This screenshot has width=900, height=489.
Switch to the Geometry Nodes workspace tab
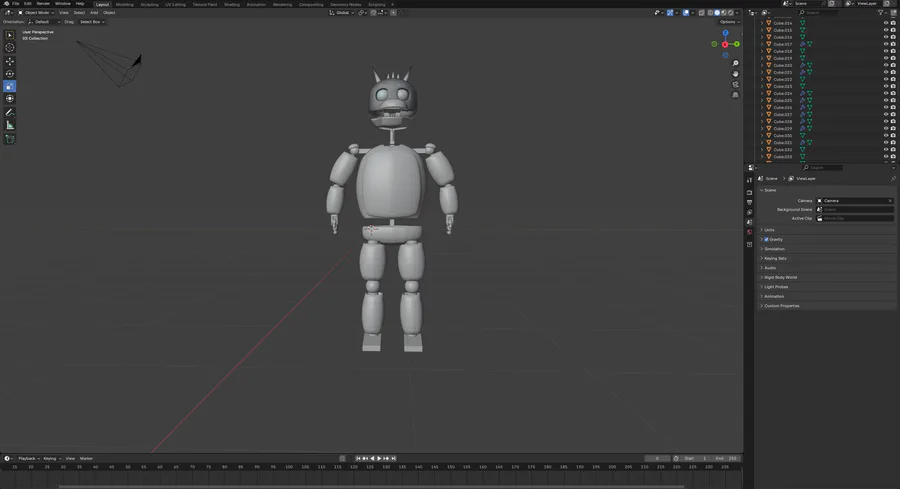346,4
